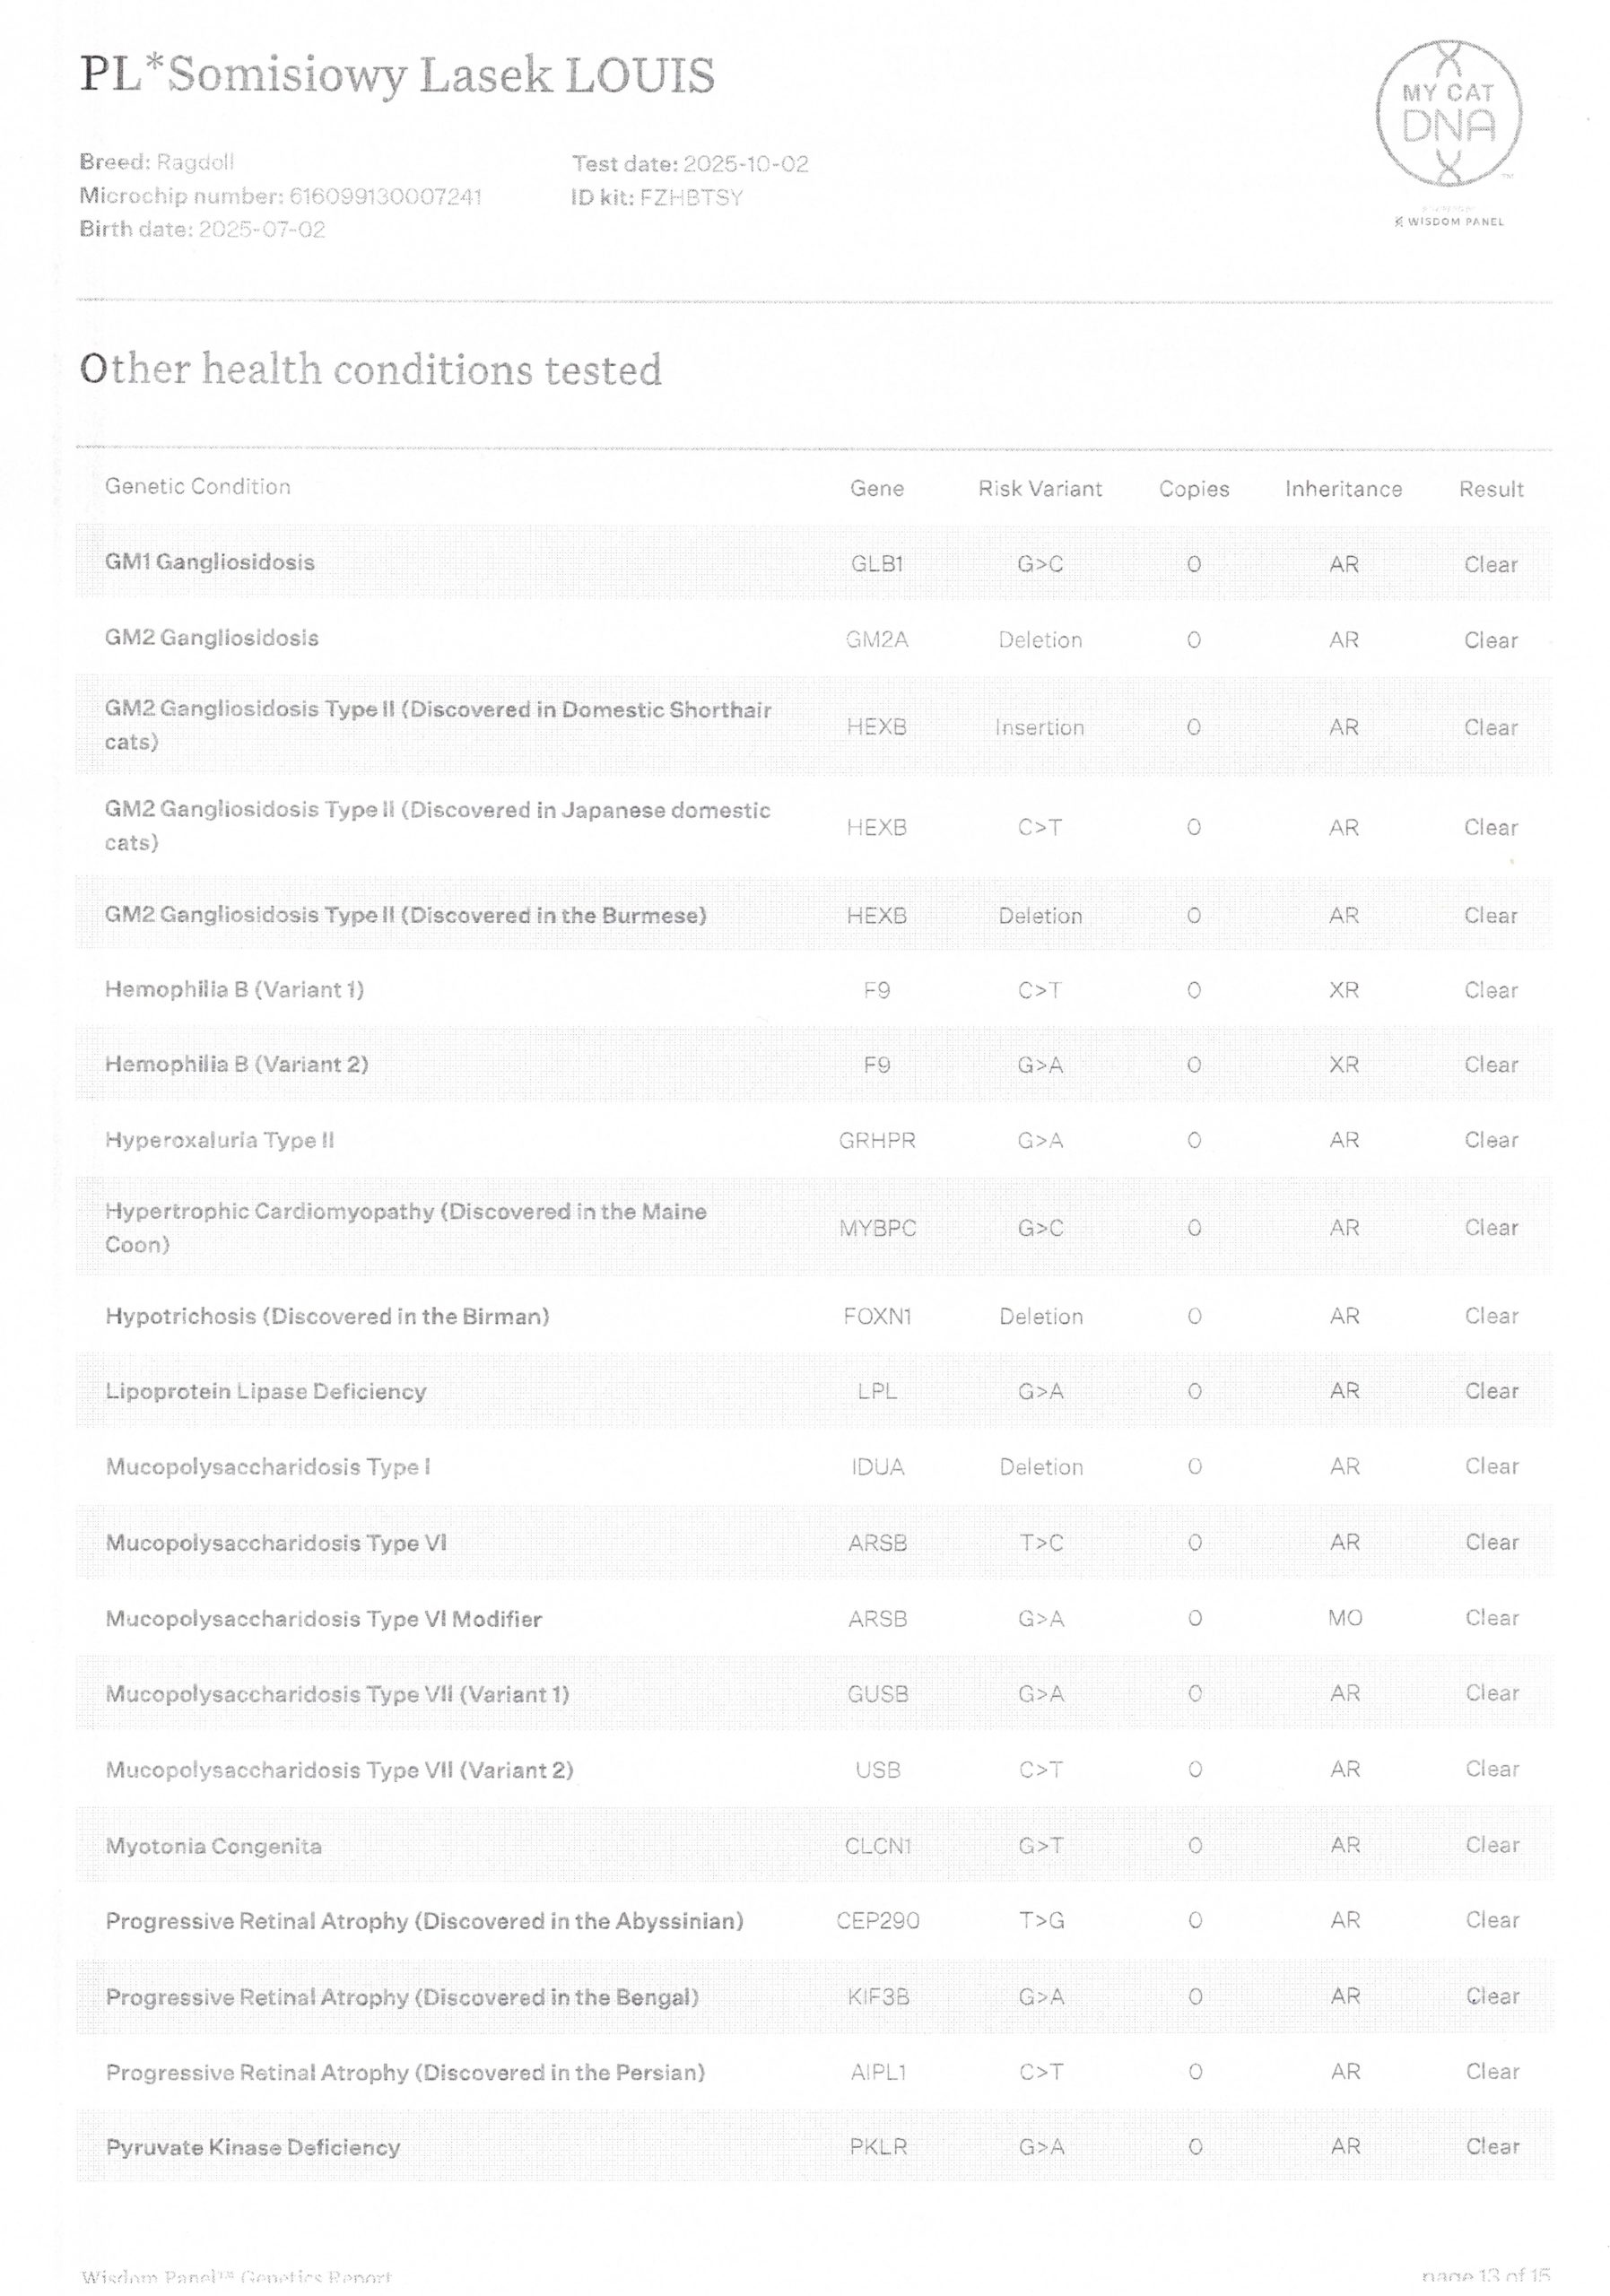1610x2296 pixels.
Task: Click the MO inheritance value
Action: pyautogui.click(x=1344, y=1617)
